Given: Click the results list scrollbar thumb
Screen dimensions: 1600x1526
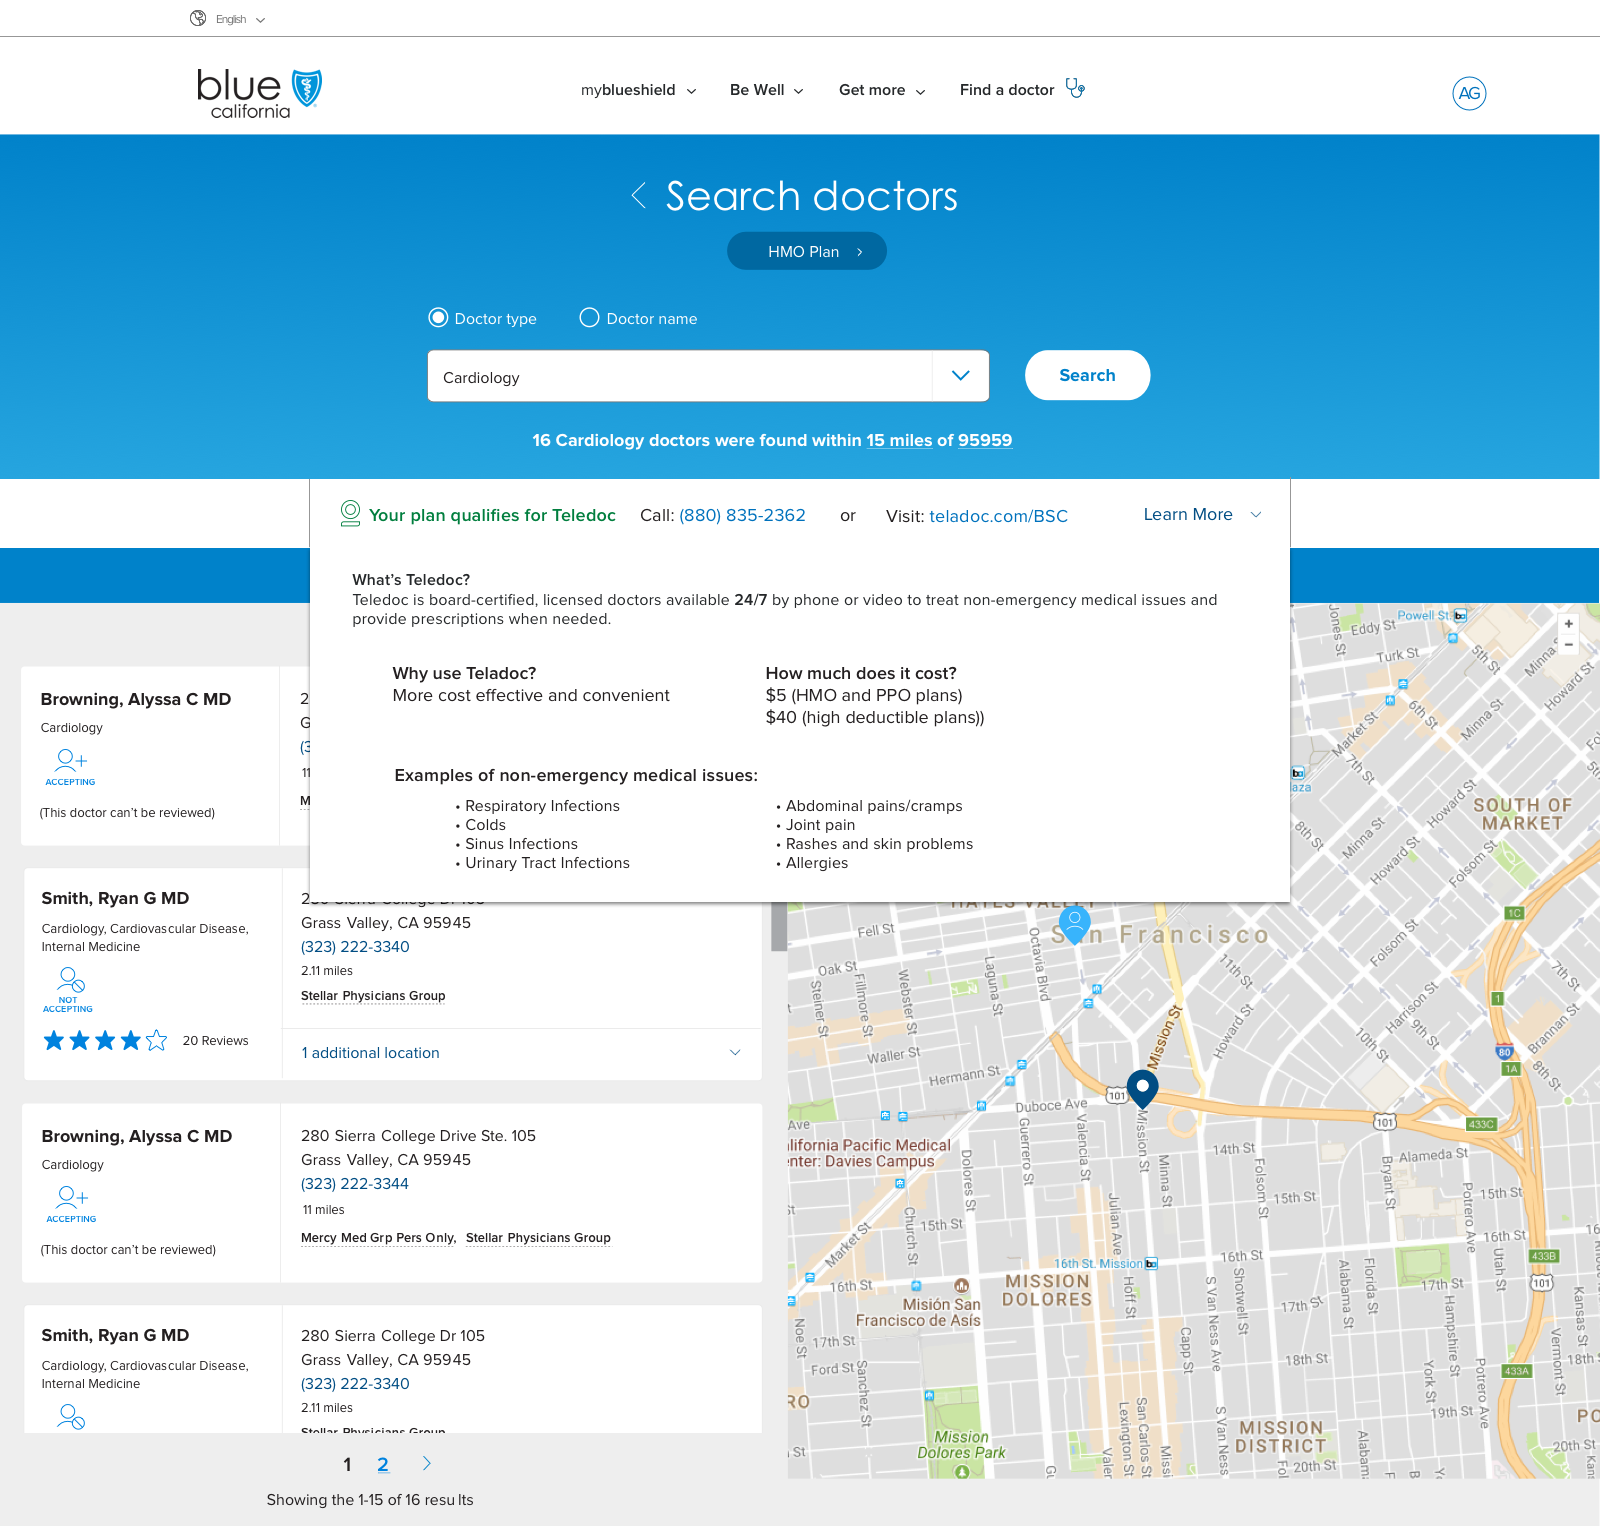Looking at the screenshot, I should coord(778,926).
